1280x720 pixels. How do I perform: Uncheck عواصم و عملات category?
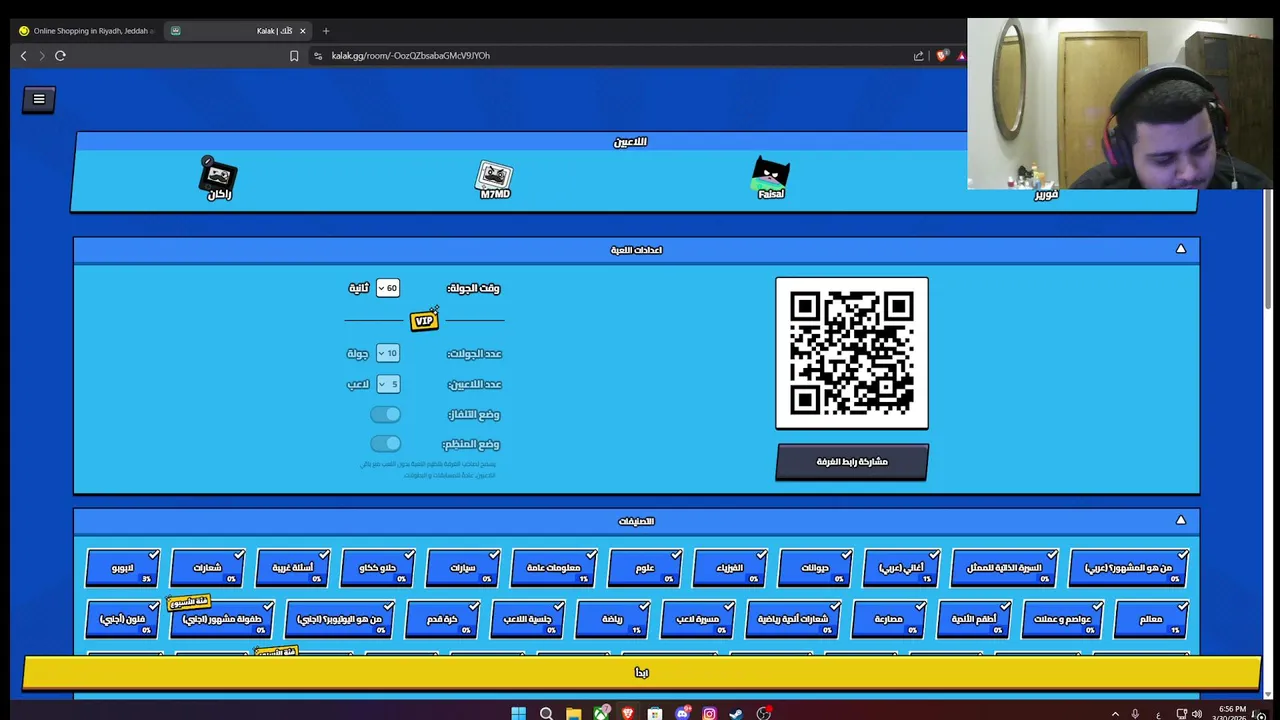(x=1063, y=619)
